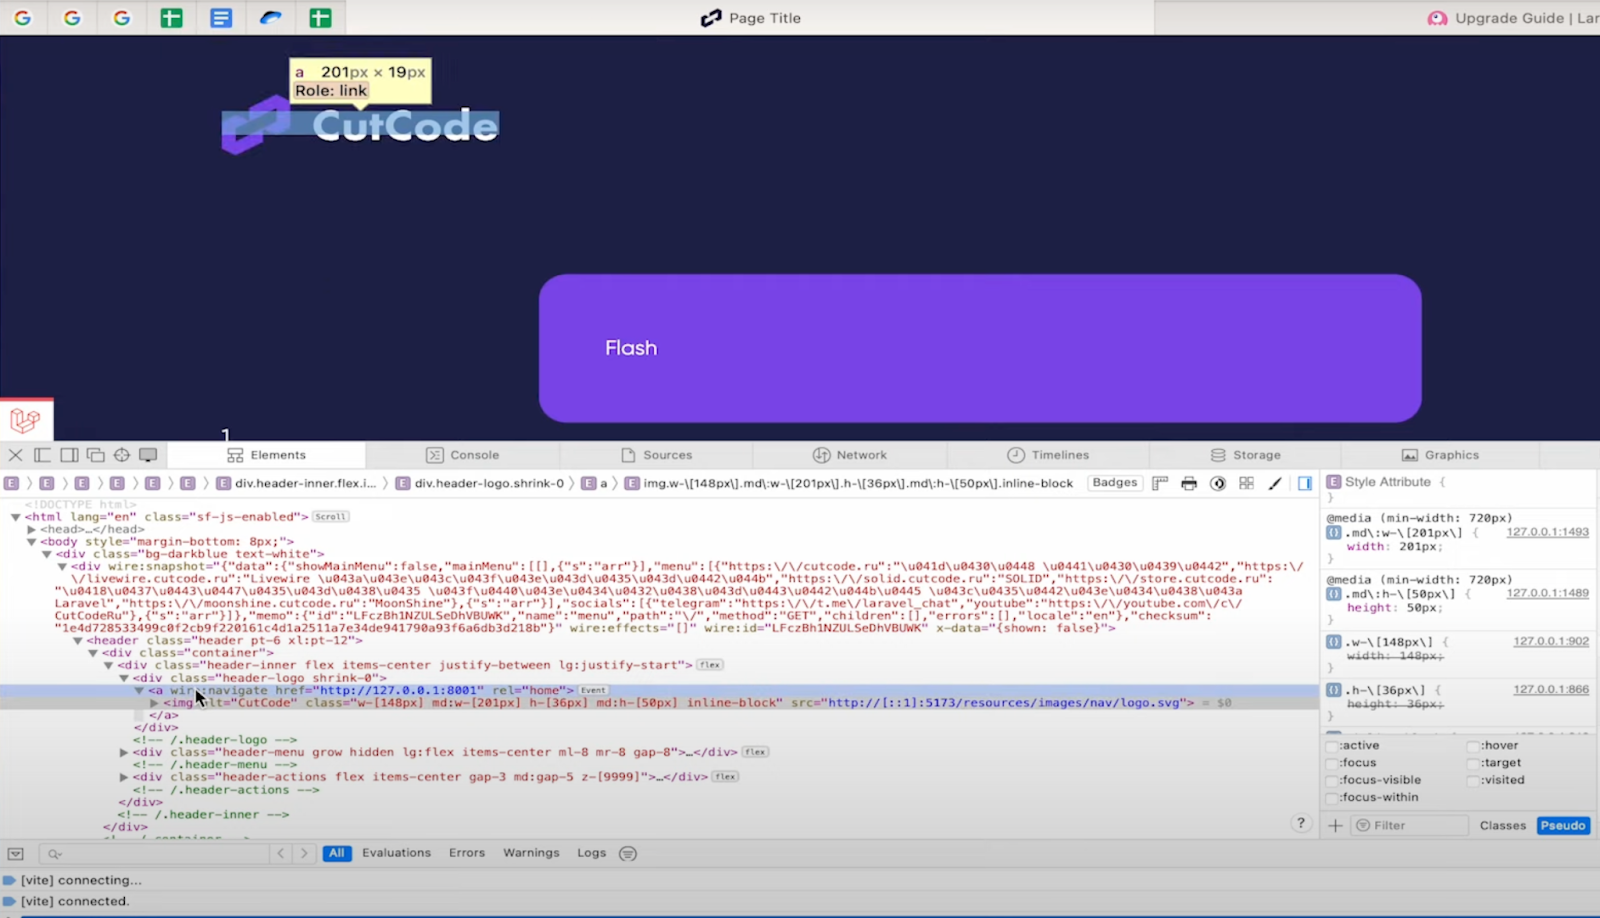Viewport: 1600px width, 918px height.
Task: Dock the inspector to the left side
Action: (x=42, y=455)
